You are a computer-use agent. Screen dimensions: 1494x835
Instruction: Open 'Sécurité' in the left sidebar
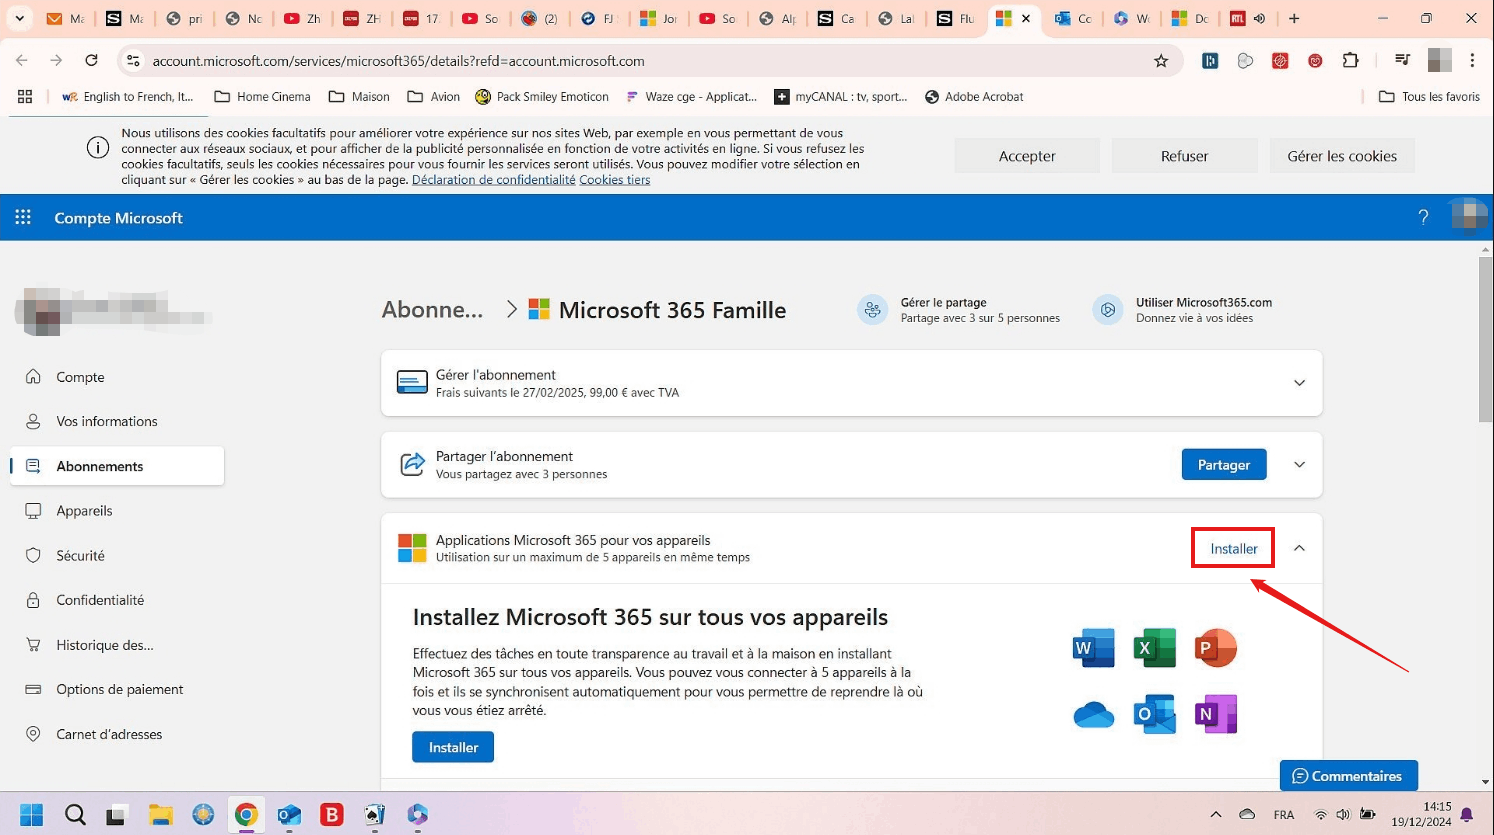82,555
